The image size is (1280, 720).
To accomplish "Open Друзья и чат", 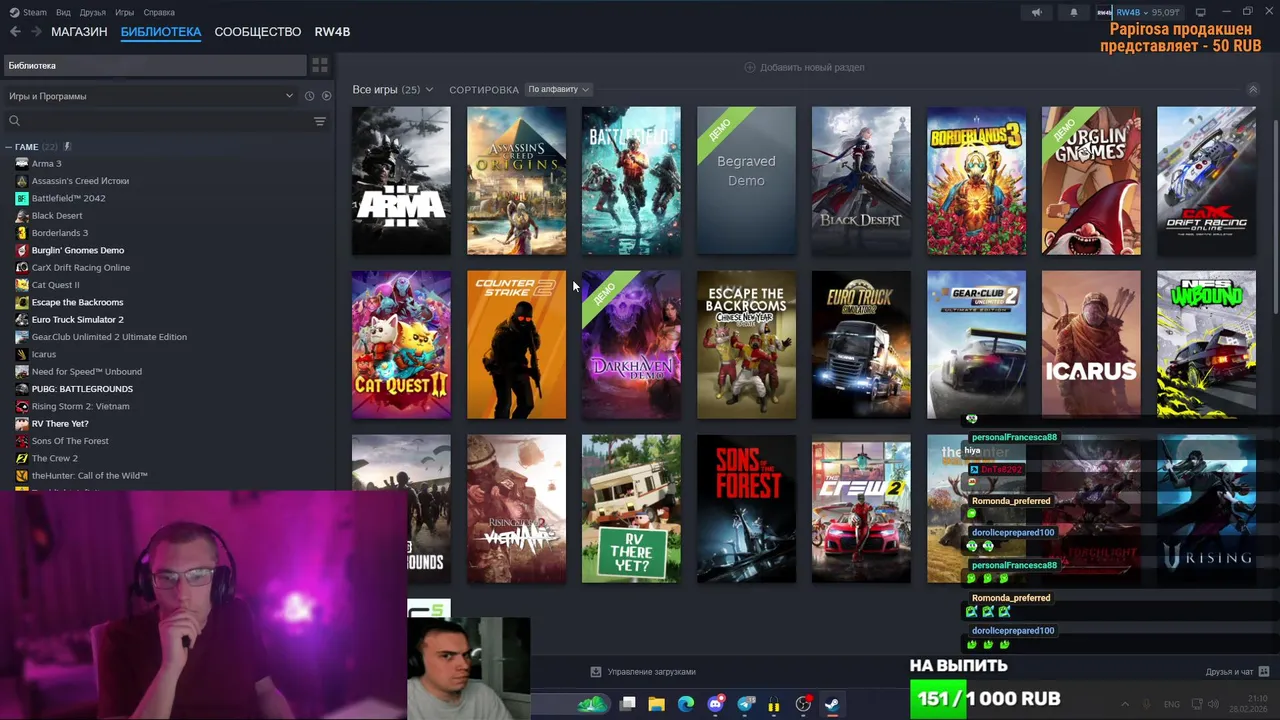I will tap(1237, 672).
